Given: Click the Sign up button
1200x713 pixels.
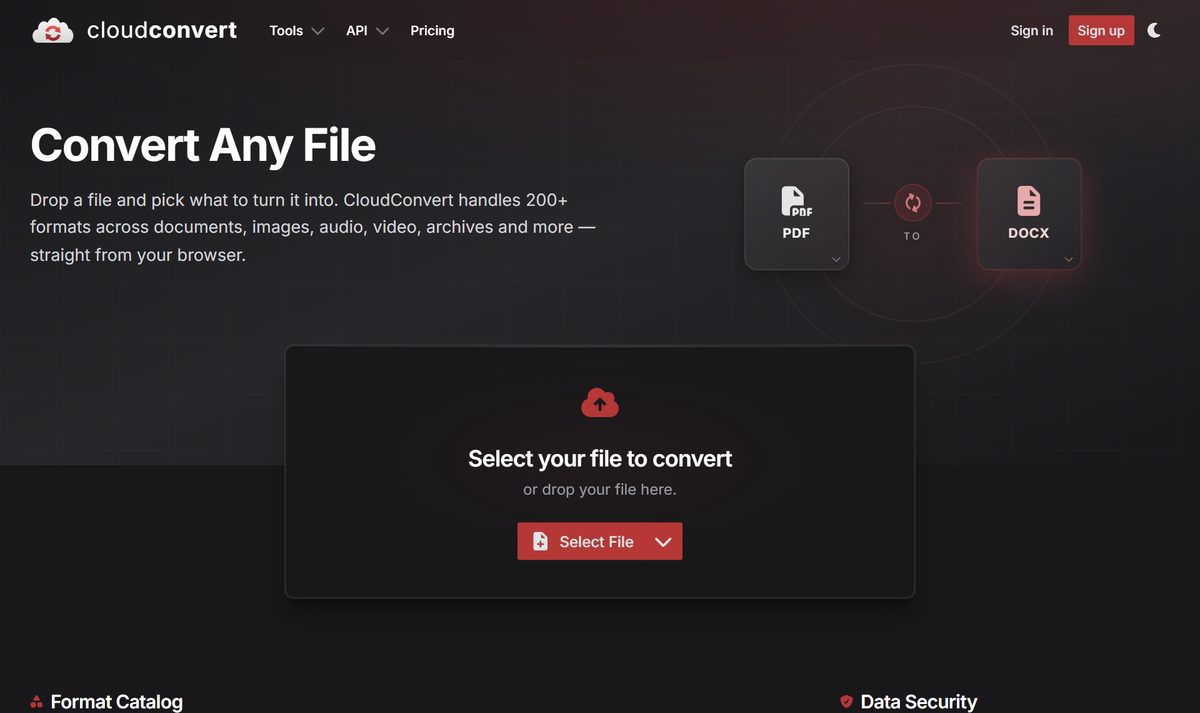Looking at the screenshot, I should pos(1101,31).
